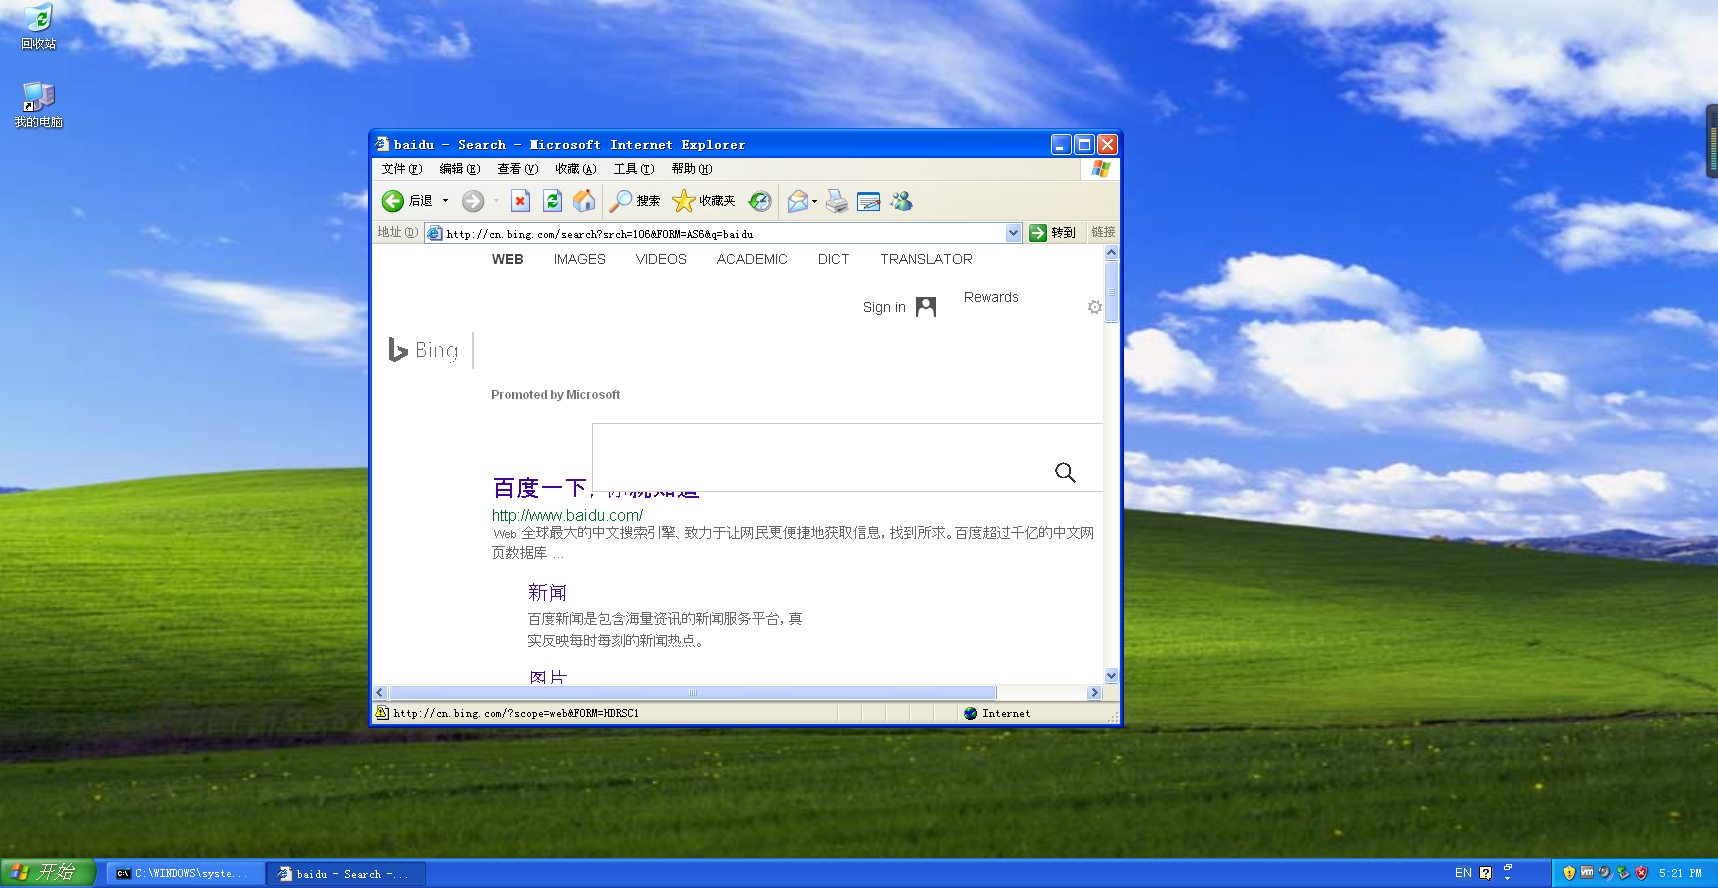The height and width of the screenshot is (888, 1718).
Task: Switch to the IMAGES tab on Bing
Action: 580,259
